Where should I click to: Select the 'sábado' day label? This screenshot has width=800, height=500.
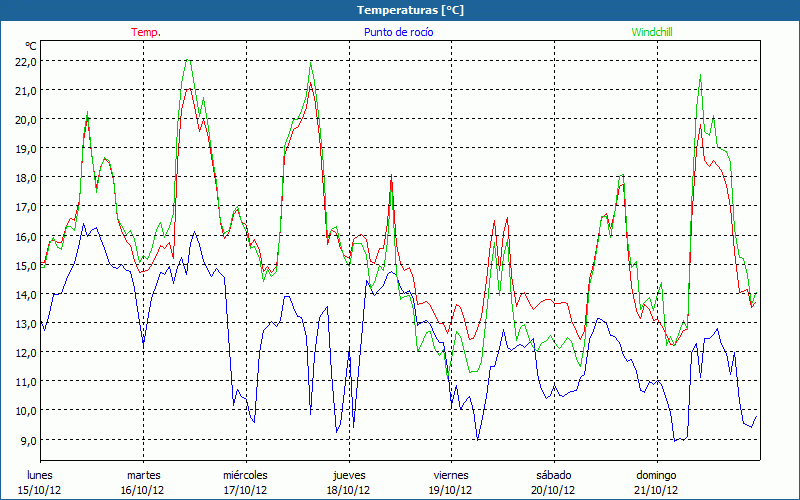tap(553, 475)
